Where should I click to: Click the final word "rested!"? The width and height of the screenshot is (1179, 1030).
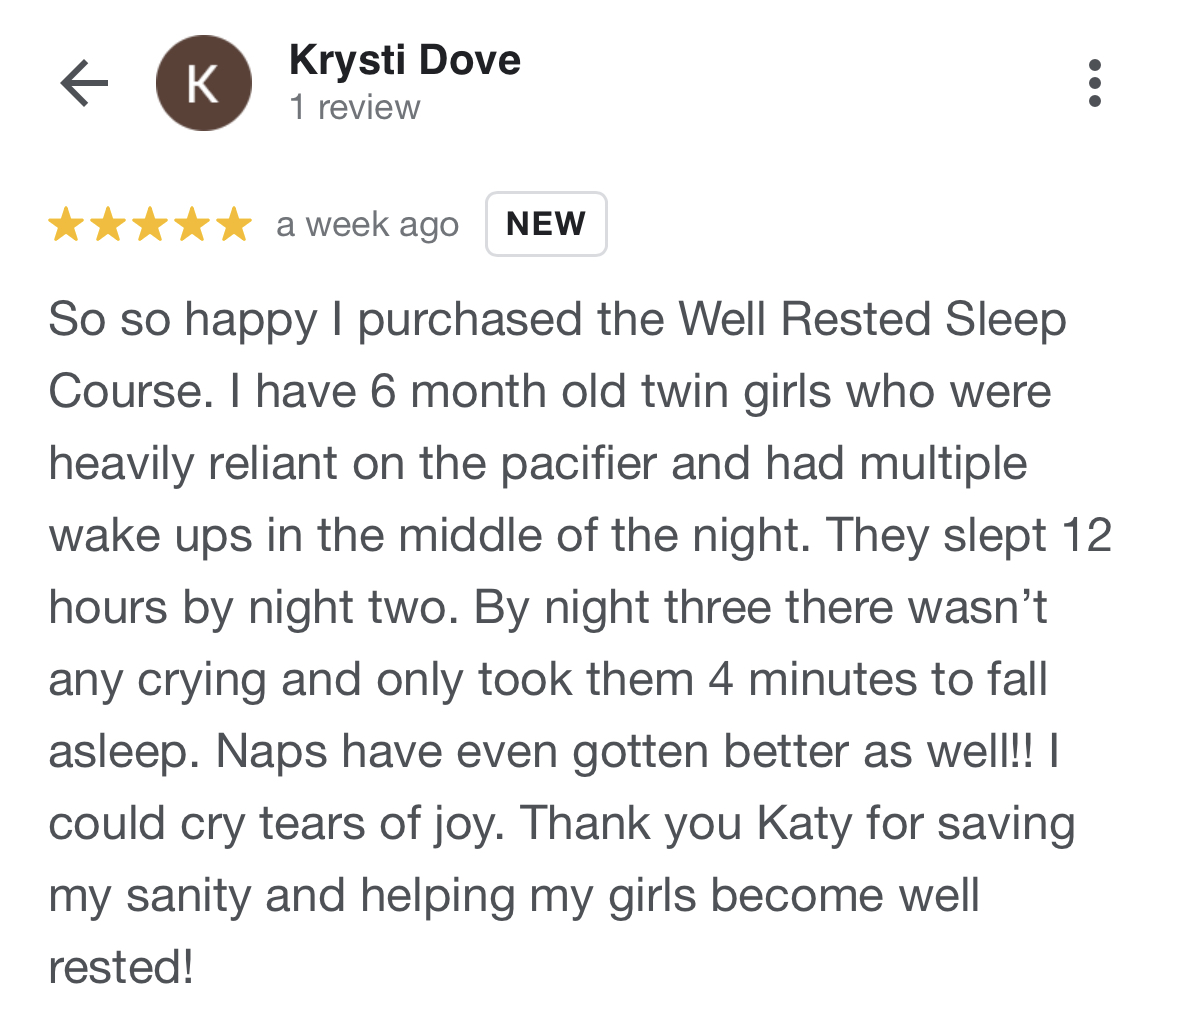[120, 967]
